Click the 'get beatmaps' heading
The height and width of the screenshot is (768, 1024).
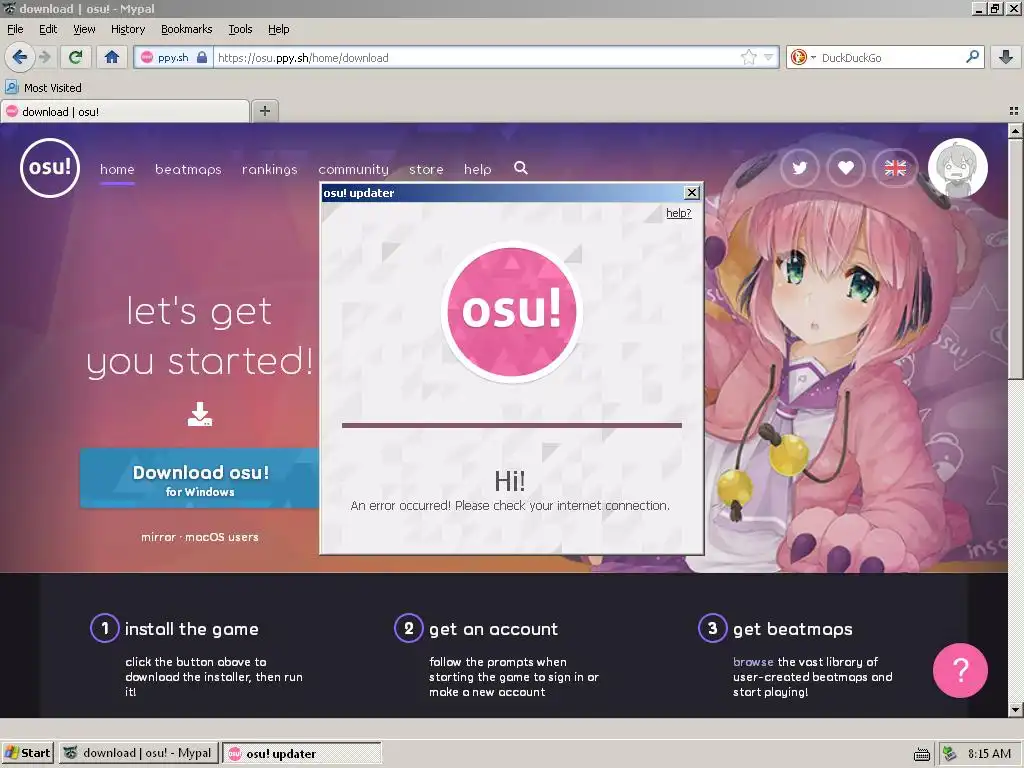(x=792, y=629)
